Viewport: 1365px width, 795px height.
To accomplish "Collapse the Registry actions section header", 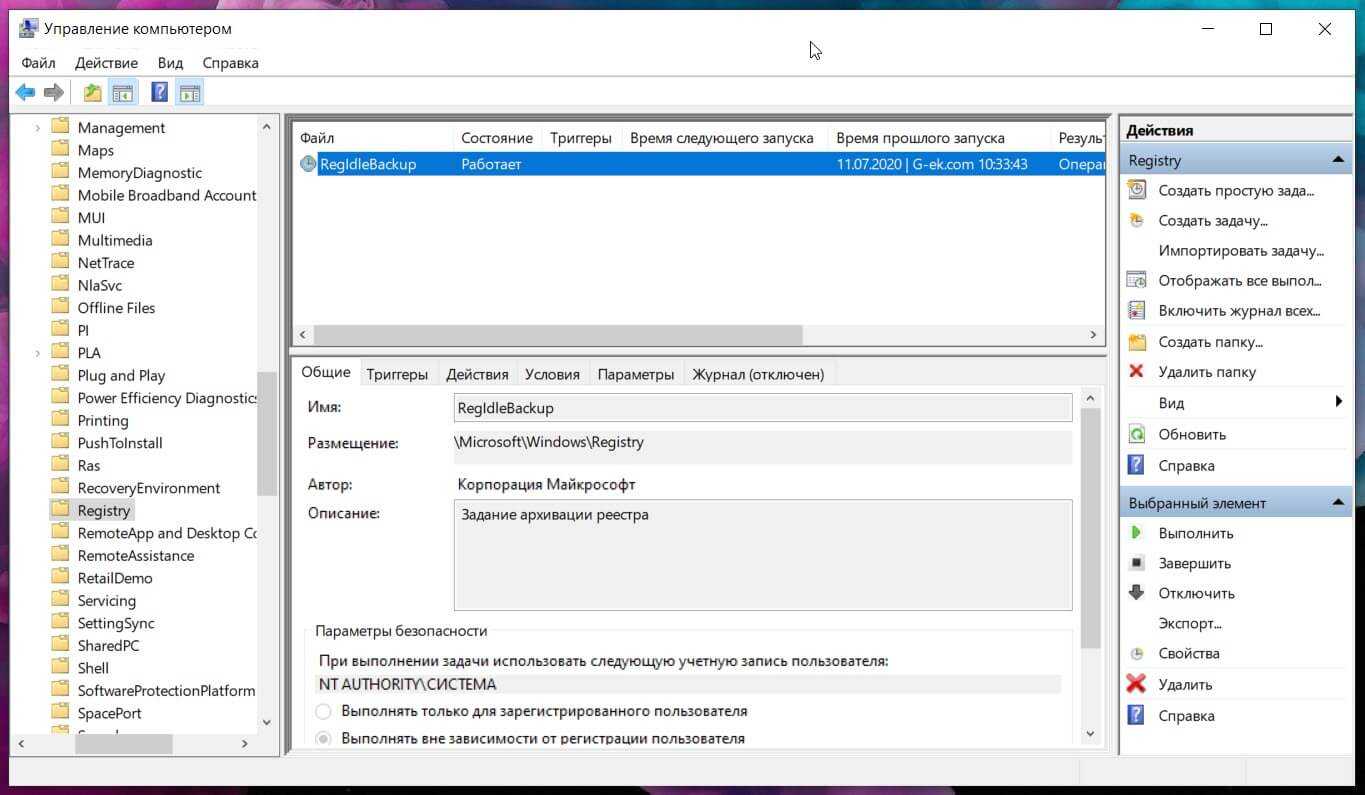I will coord(1337,160).
